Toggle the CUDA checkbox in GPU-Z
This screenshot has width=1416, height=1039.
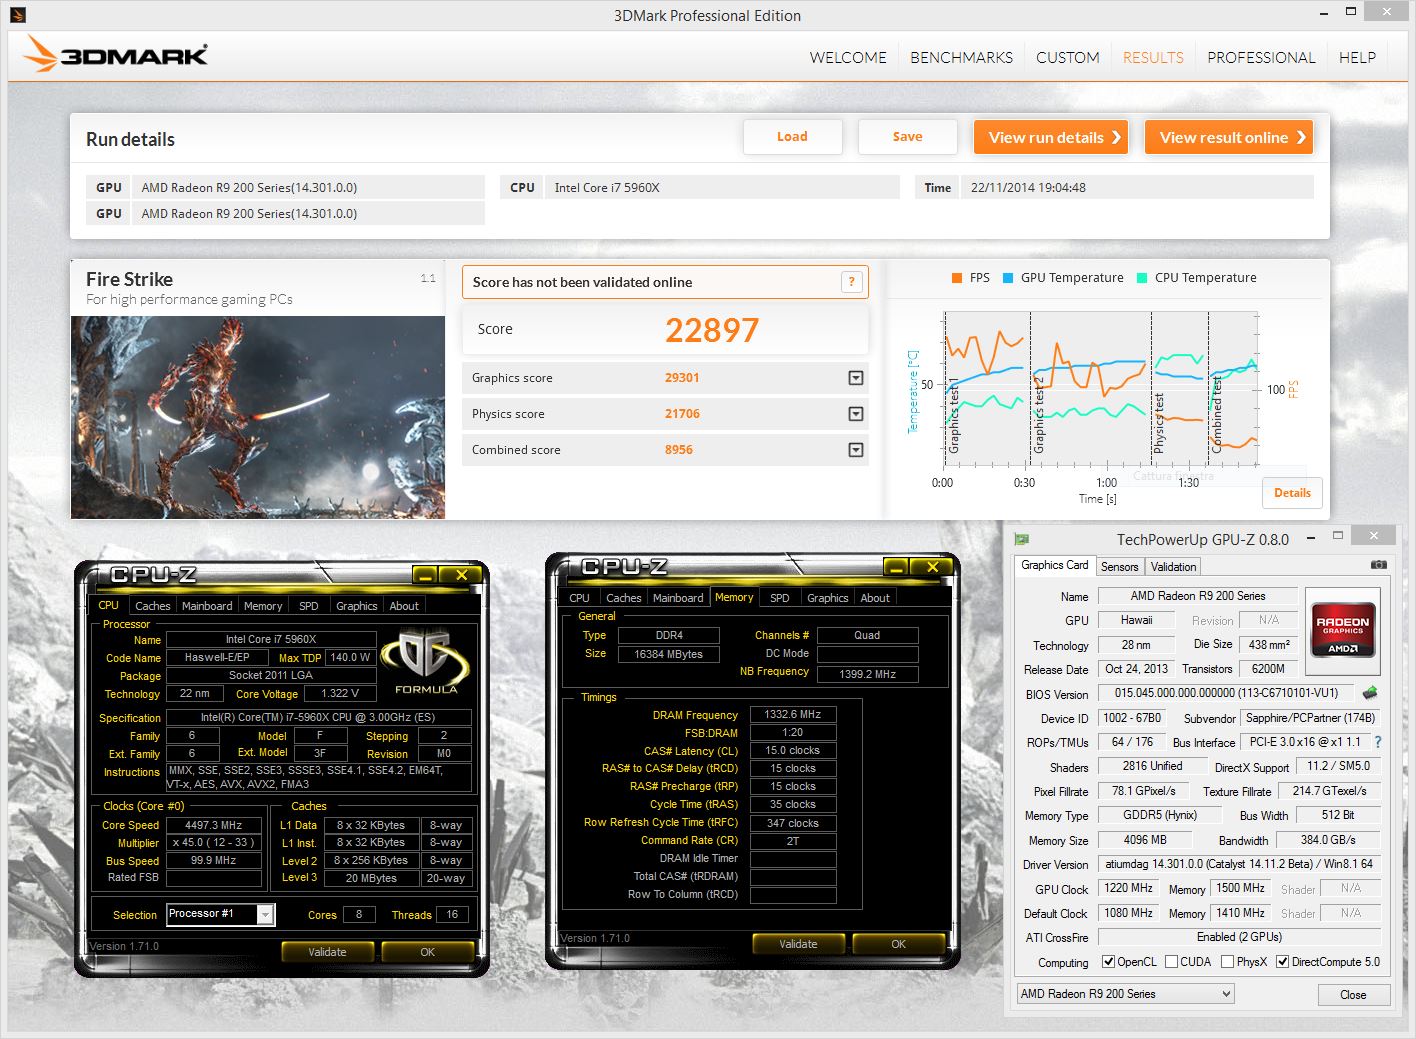pyautogui.click(x=1171, y=962)
